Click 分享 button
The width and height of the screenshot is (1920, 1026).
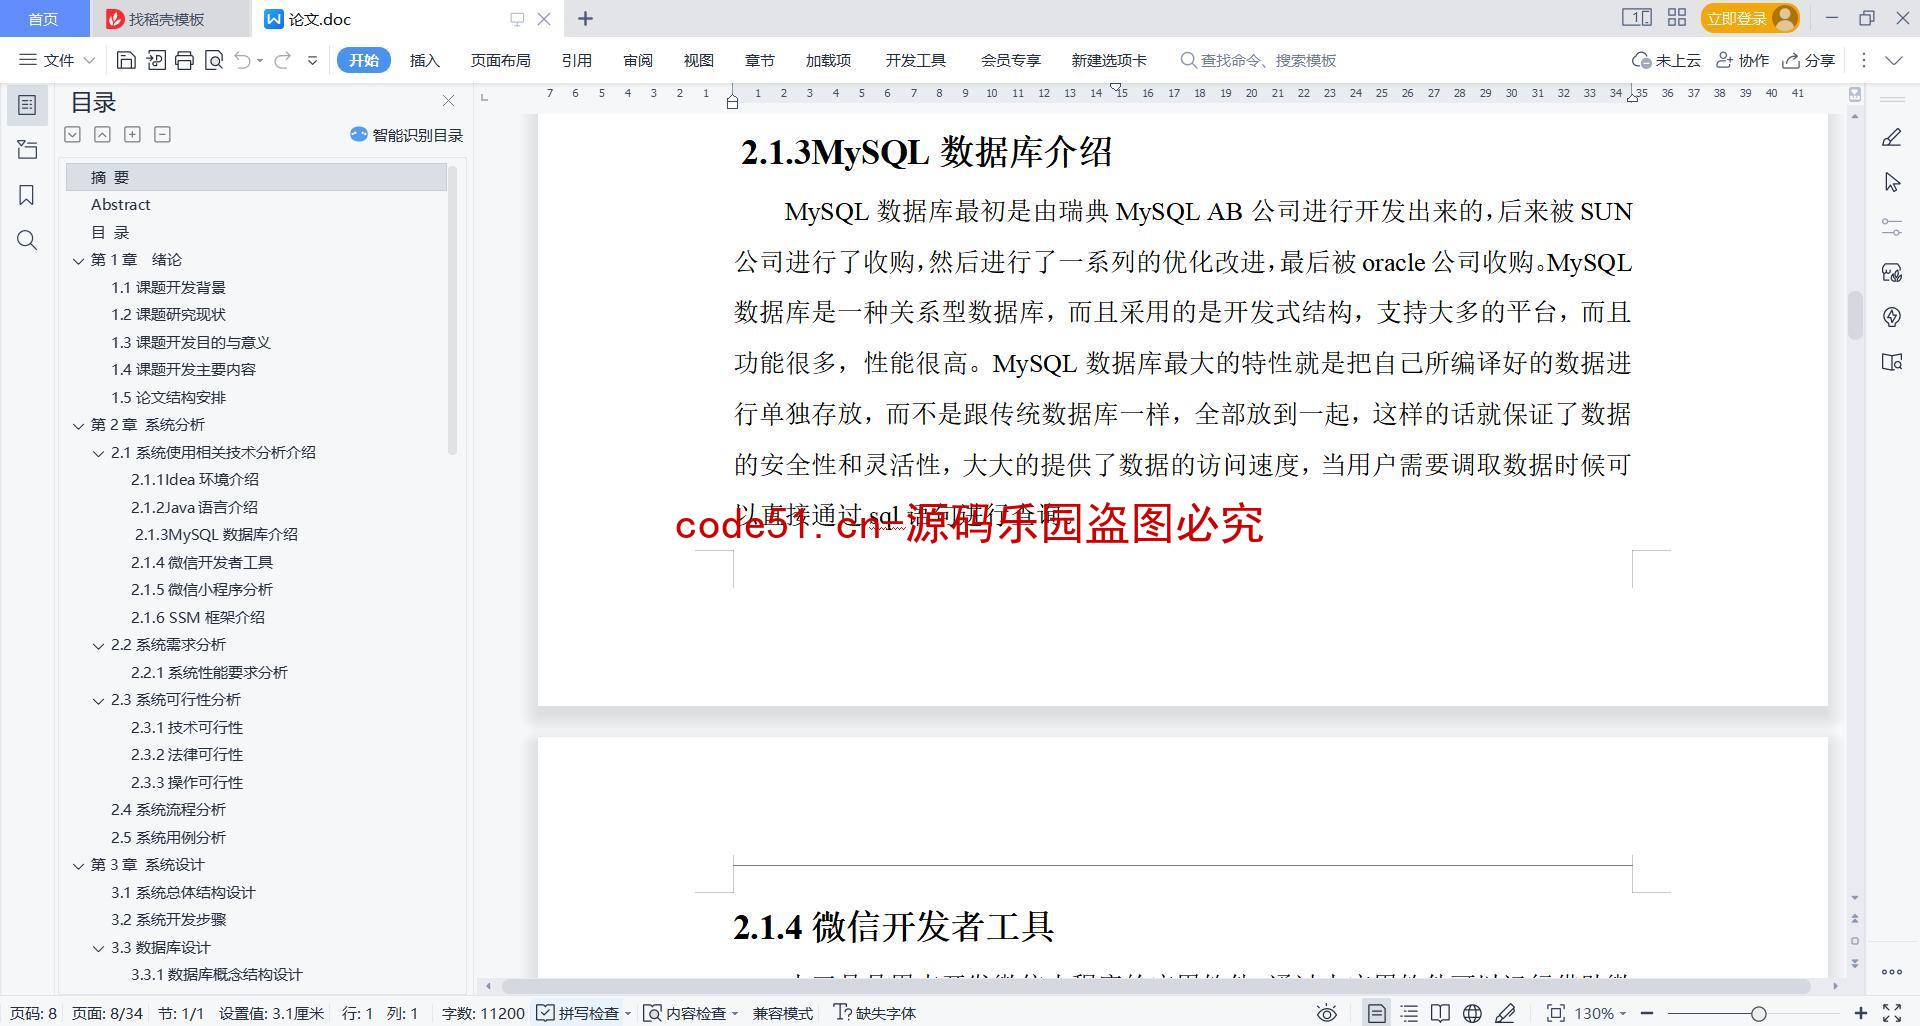(x=1809, y=60)
